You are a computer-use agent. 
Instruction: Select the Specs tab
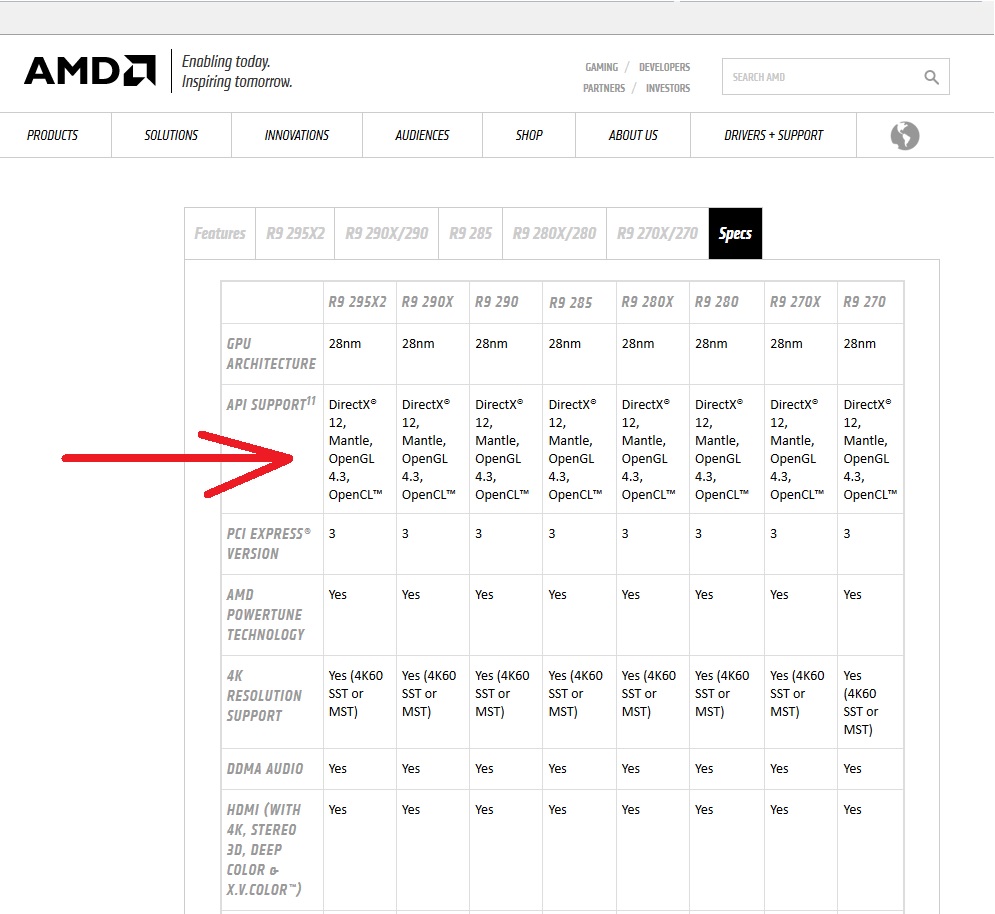[x=735, y=234]
